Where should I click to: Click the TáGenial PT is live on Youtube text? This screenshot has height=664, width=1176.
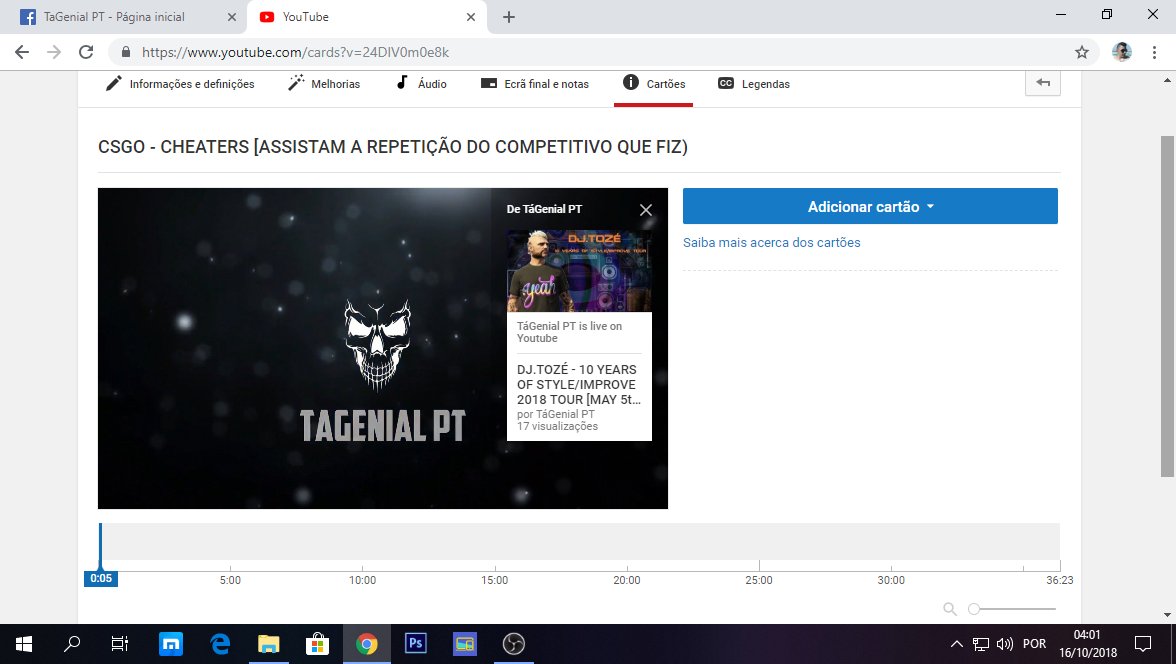coord(569,332)
